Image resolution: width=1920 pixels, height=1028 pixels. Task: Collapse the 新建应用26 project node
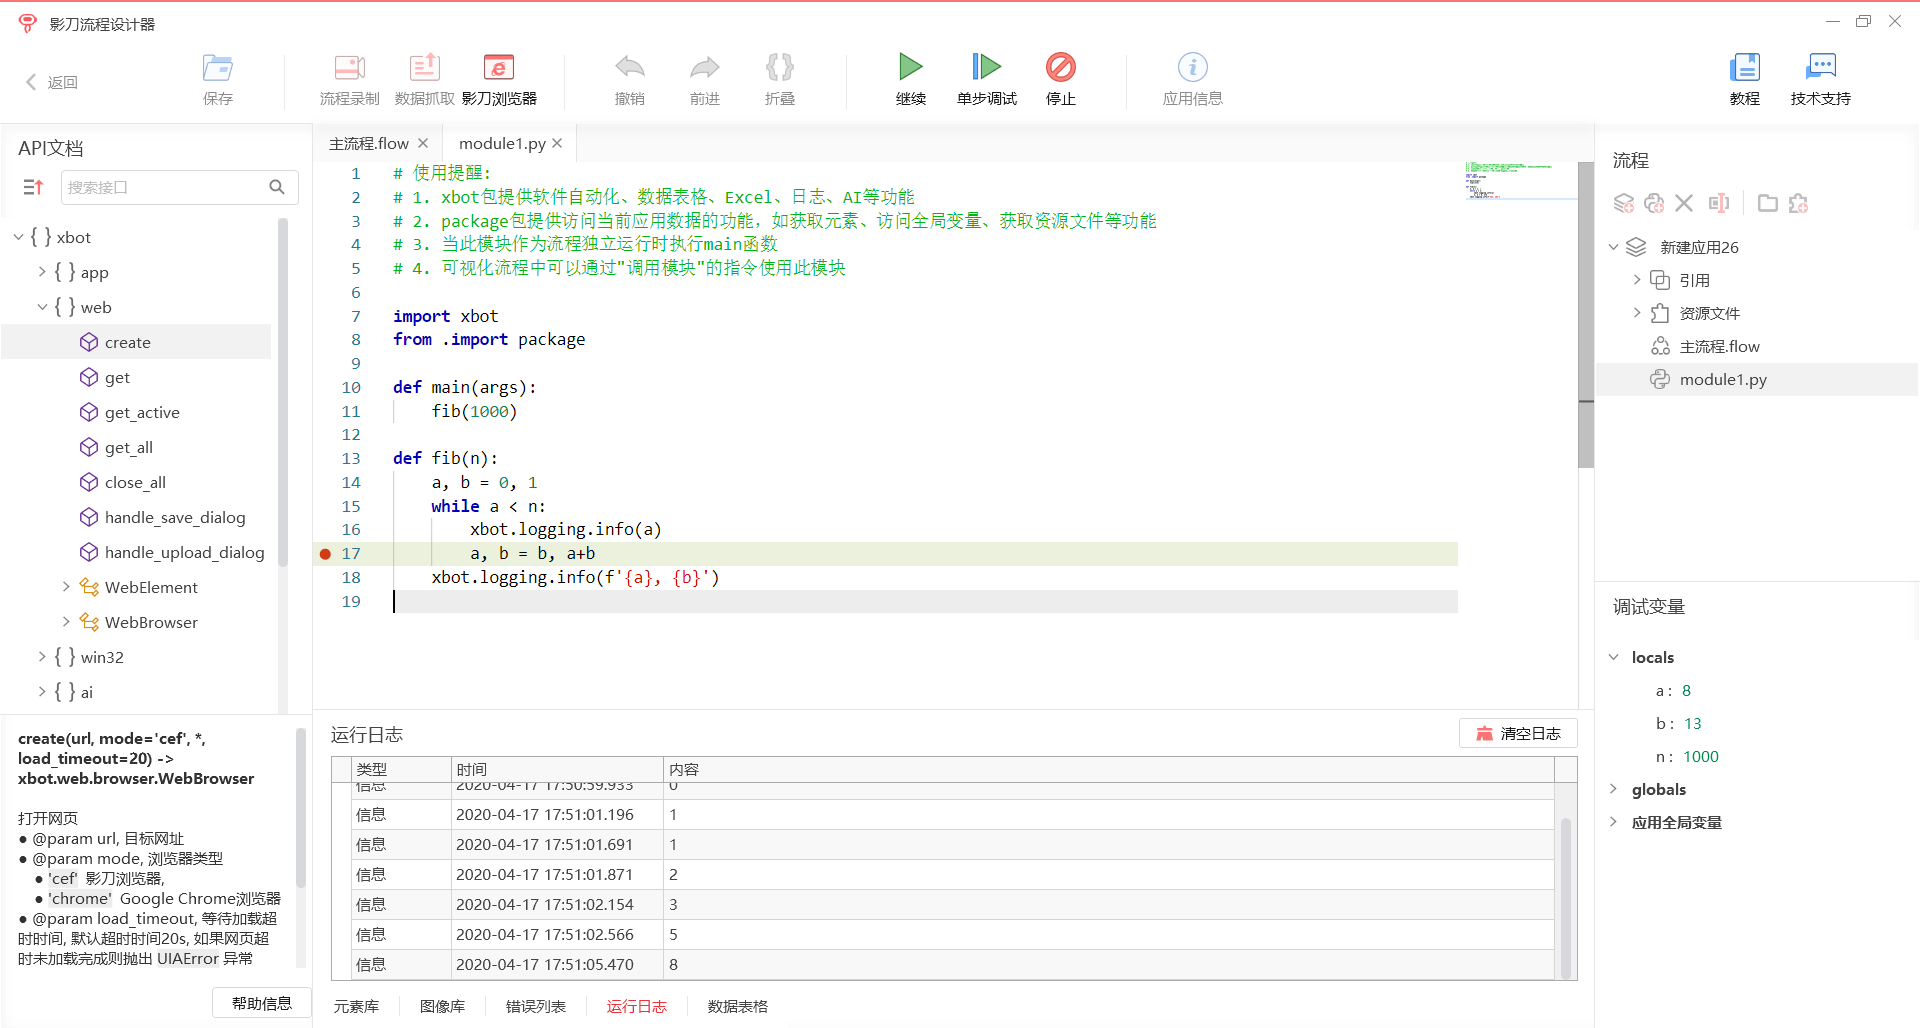coord(1613,247)
